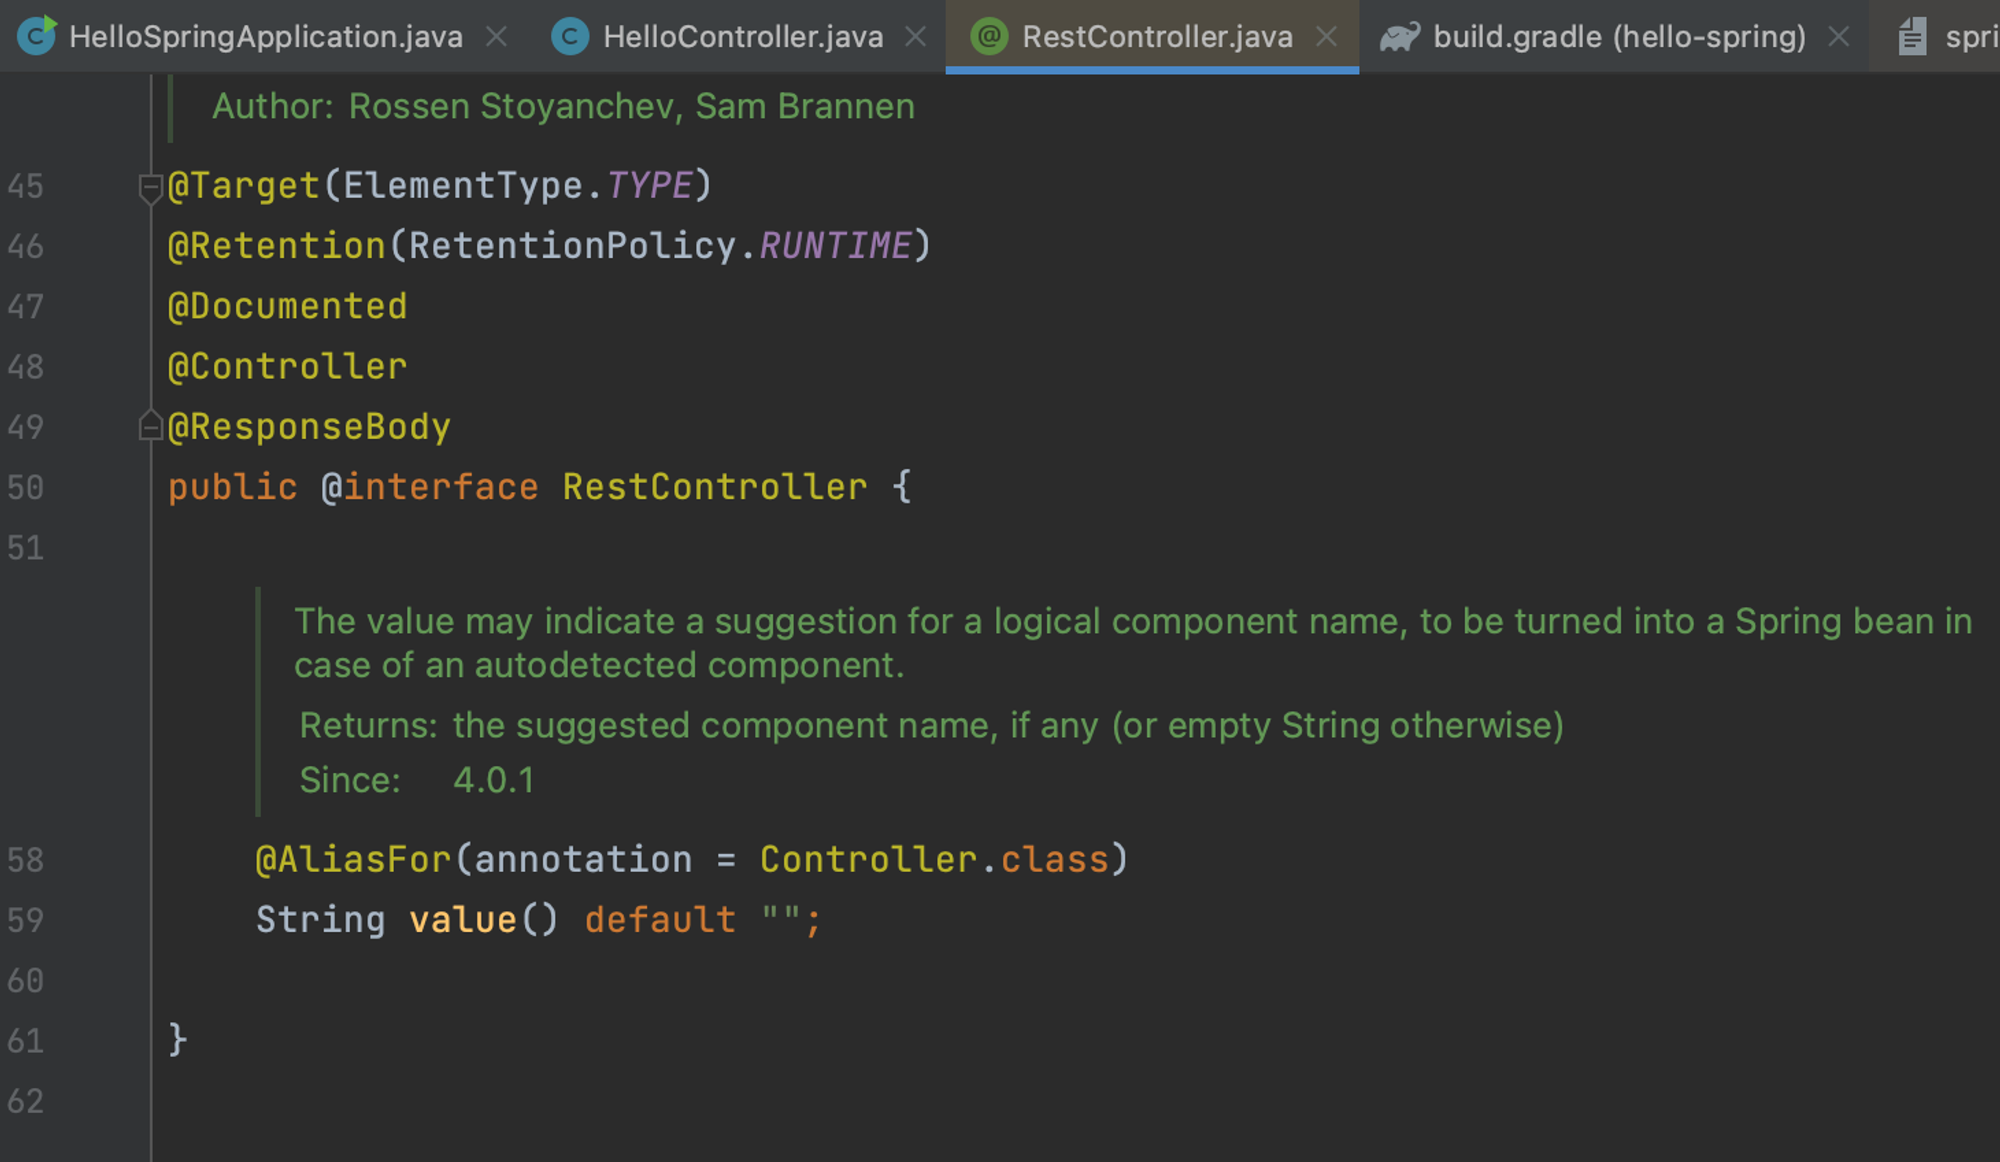Click line number 58 in the gutter
Viewport: 2000px width, 1162px height.
point(25,861)
